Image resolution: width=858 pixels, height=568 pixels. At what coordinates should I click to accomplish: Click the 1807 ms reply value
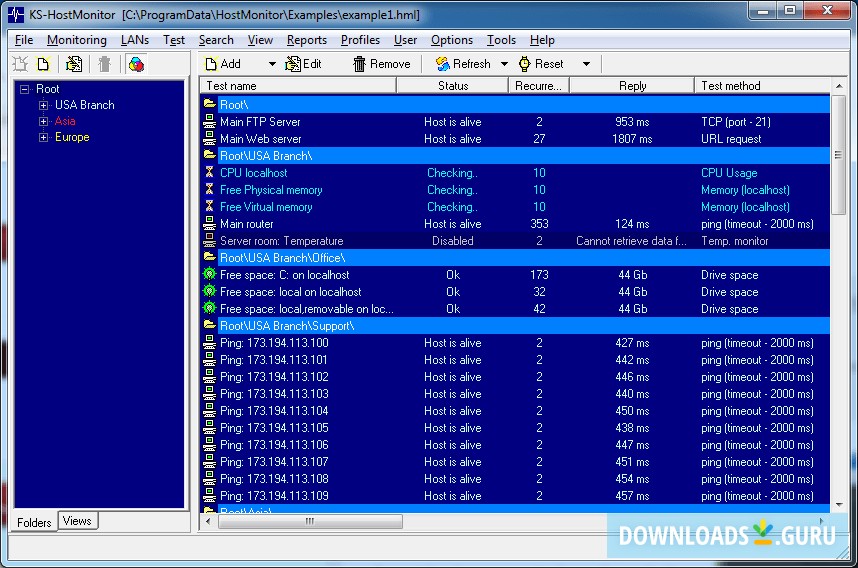[632, 139]
